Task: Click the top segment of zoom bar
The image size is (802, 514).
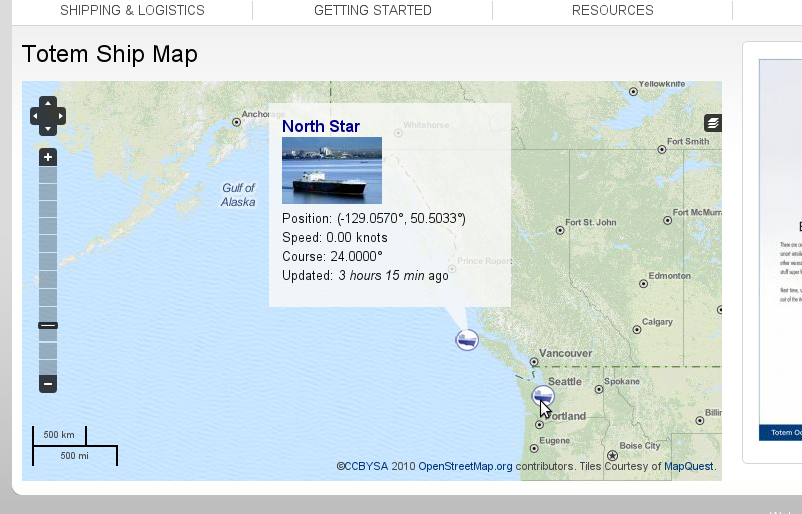Action: click(x=48, y=175)
